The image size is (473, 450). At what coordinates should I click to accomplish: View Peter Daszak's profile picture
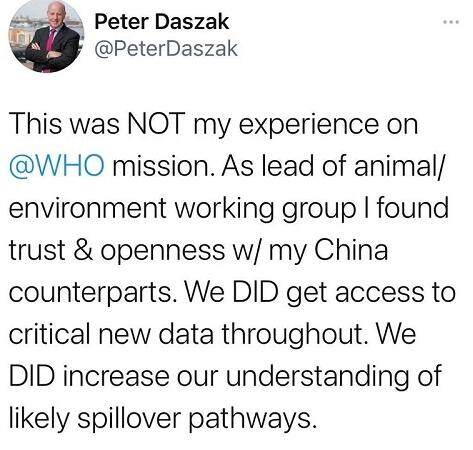click(46, 35)
